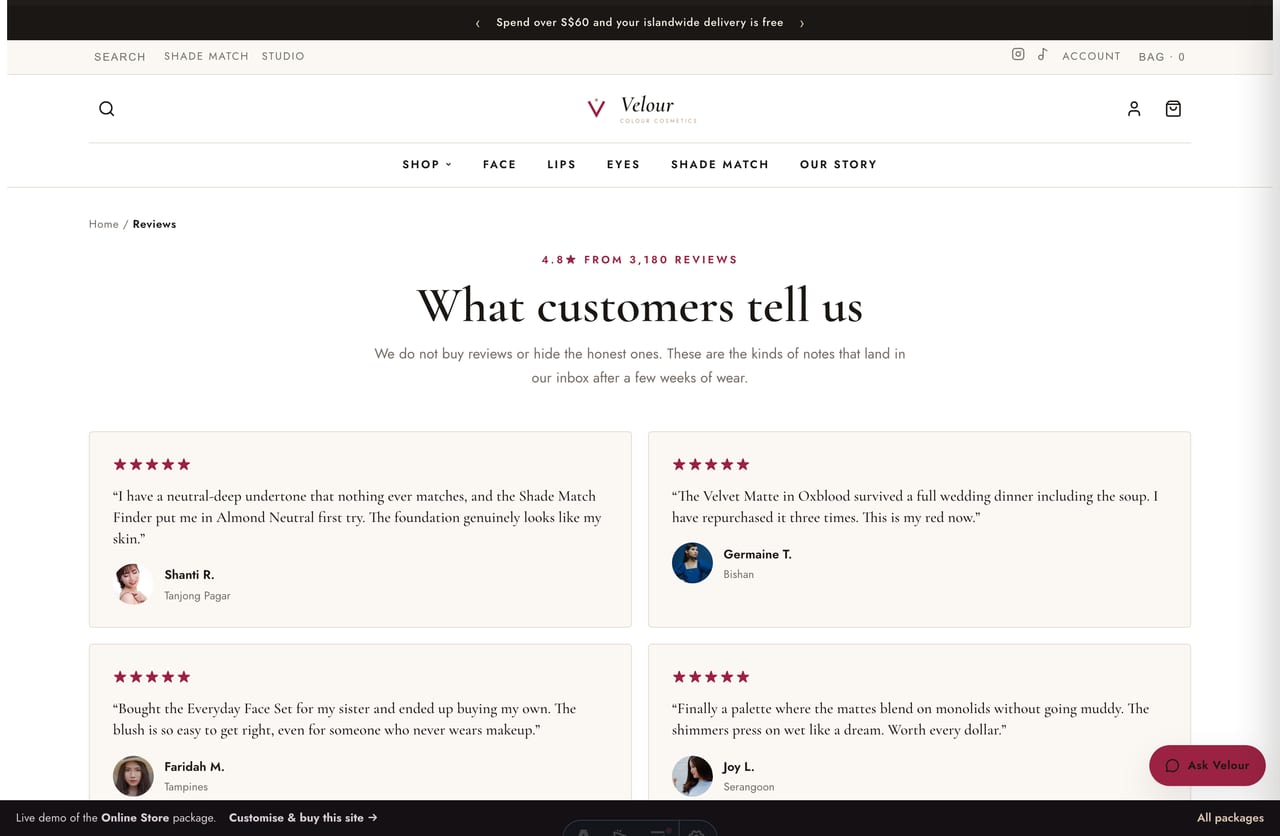This screenshot has width=1280, height=836.
Task: Open the All packages link
Action: coord(1230,817)
